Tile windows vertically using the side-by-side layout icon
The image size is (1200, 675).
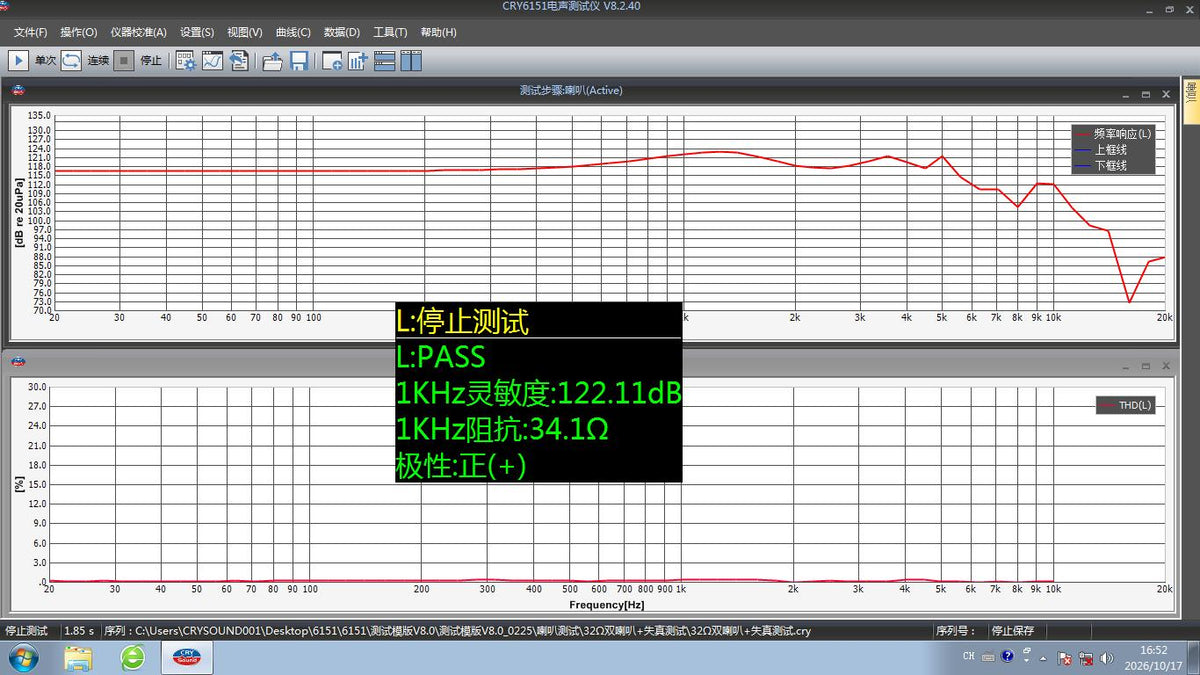tap(411, 60)
